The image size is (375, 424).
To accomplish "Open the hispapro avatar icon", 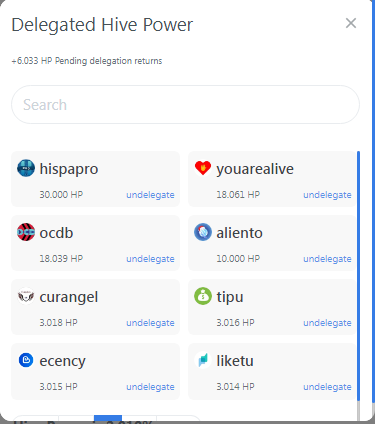I will [26, 168].
